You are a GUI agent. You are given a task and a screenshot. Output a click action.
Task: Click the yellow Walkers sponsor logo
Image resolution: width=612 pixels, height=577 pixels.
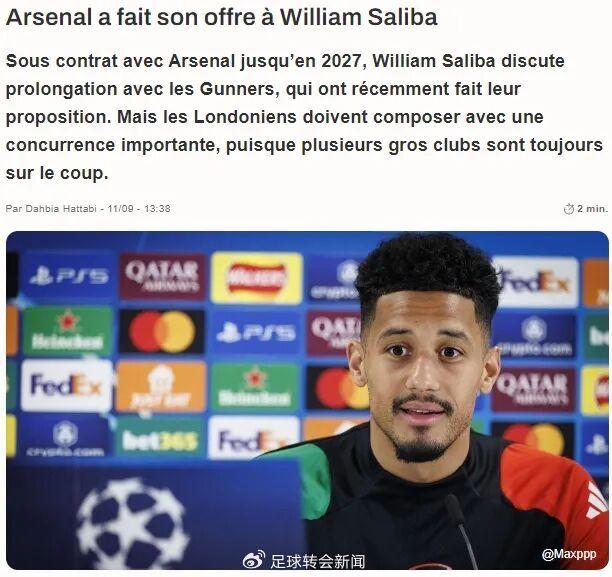coord(256,278)
